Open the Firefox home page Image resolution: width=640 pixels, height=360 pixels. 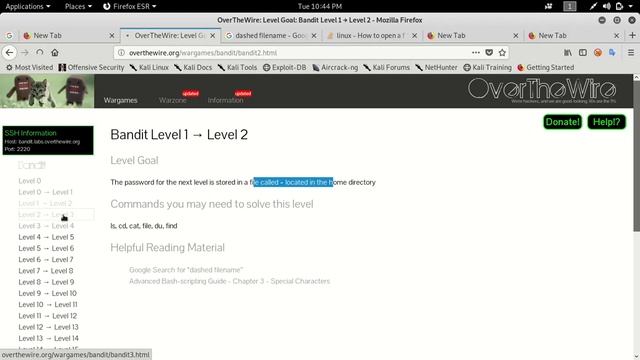[55, 53]
